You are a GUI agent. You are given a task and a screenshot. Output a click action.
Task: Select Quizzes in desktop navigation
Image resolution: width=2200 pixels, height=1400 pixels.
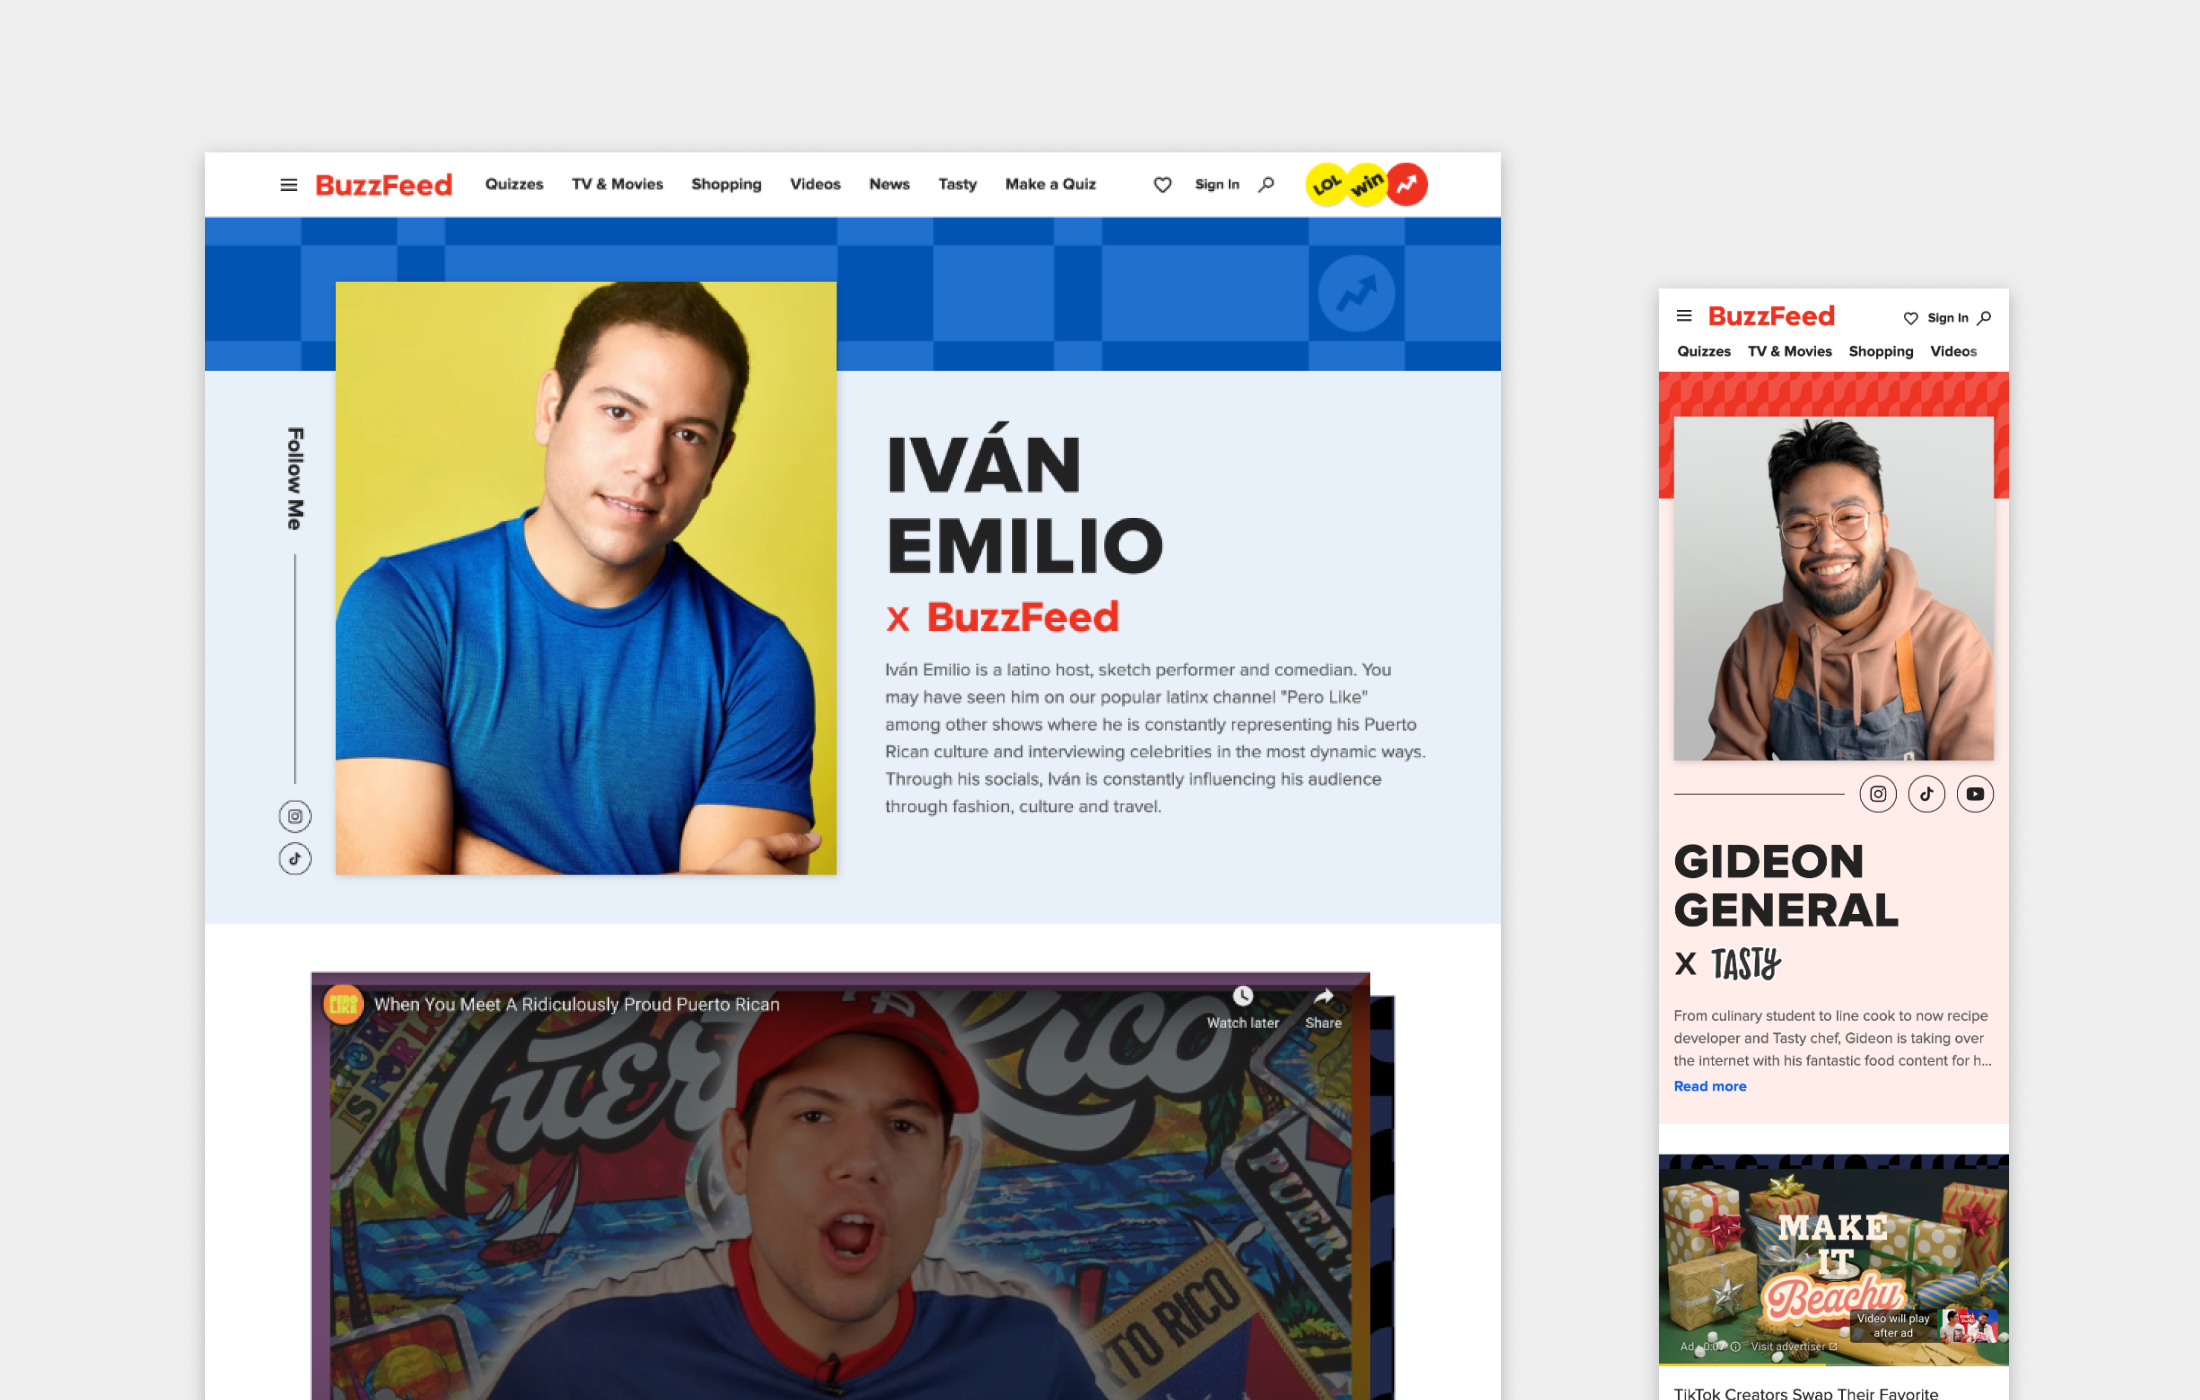click(514, 184)
